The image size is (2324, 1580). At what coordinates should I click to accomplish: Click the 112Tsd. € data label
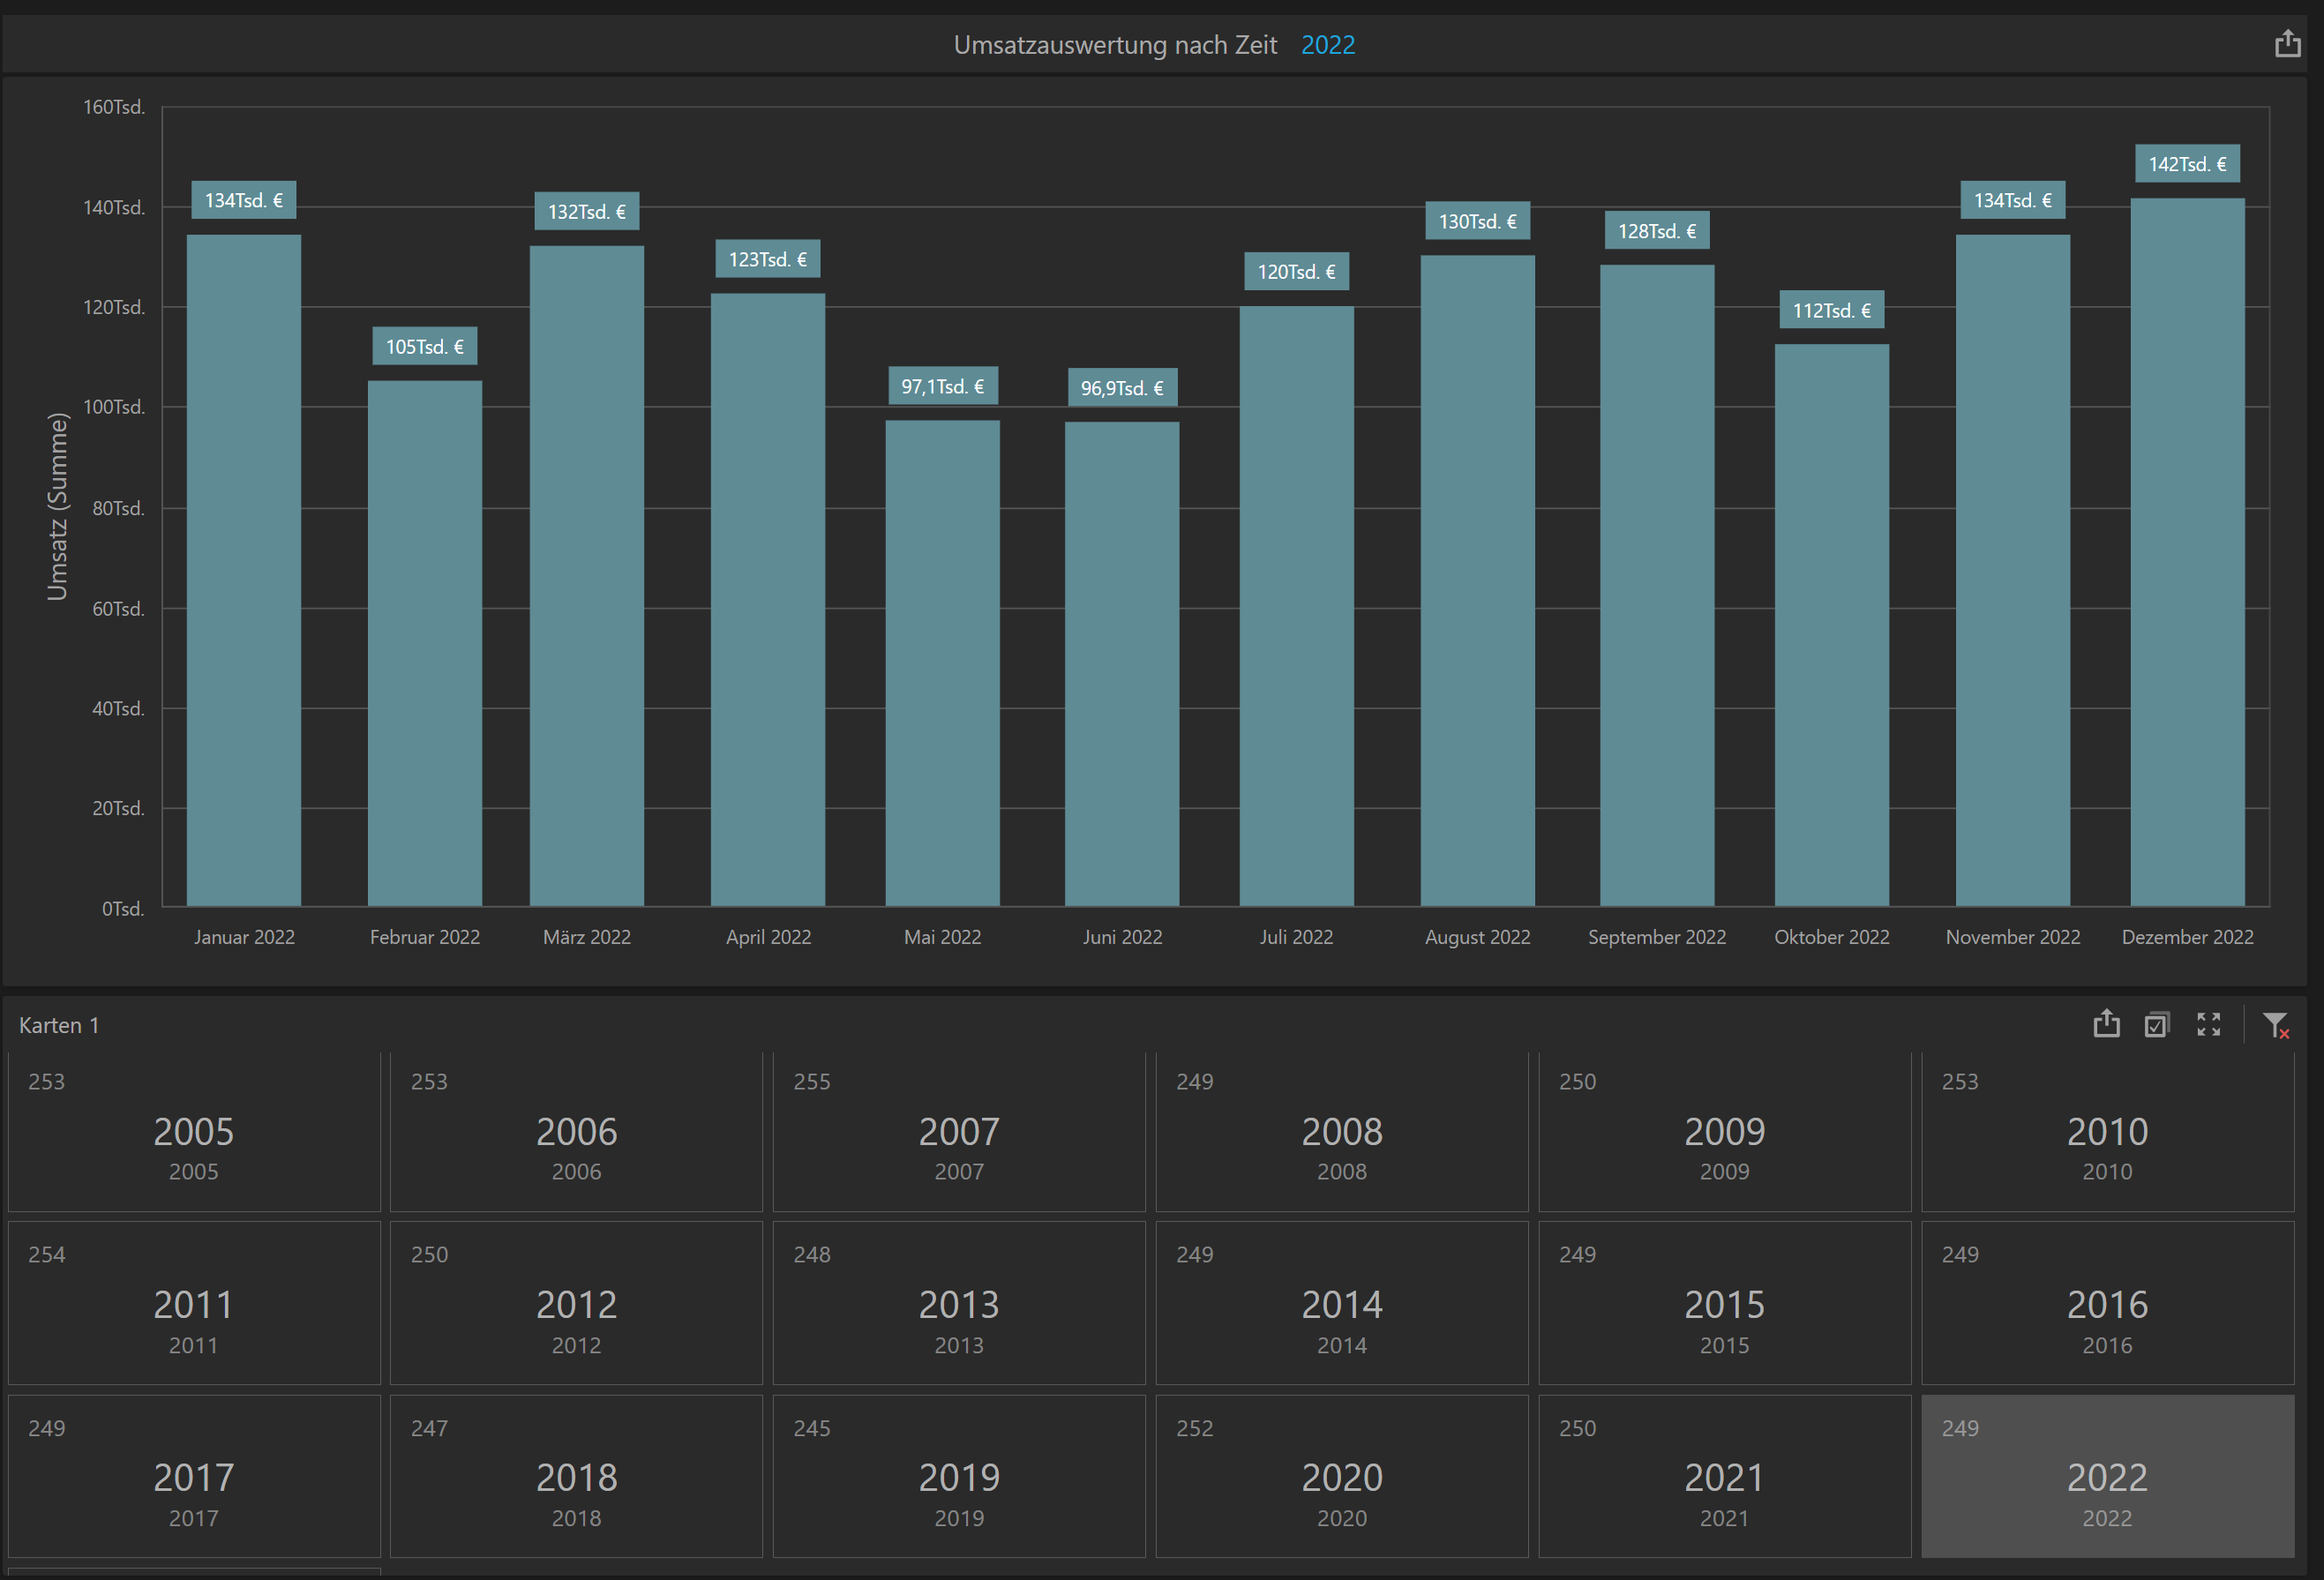click(1832, 310)
